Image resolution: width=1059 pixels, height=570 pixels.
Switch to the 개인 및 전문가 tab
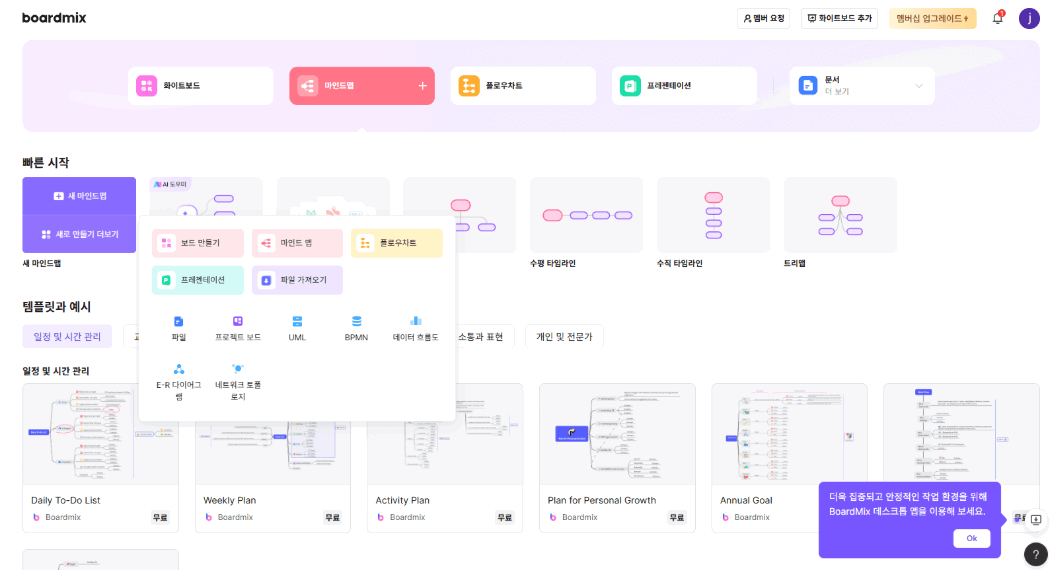point(564,337)
